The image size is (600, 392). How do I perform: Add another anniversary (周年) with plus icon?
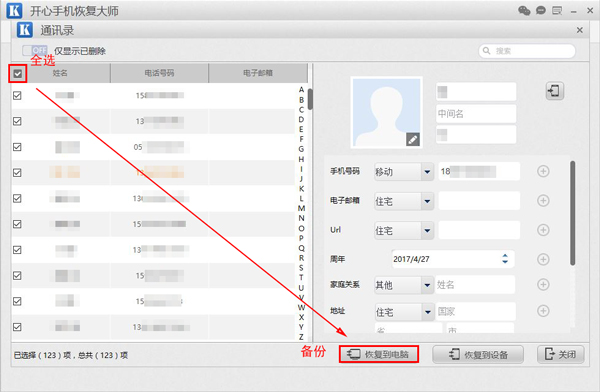pos(543,259)
